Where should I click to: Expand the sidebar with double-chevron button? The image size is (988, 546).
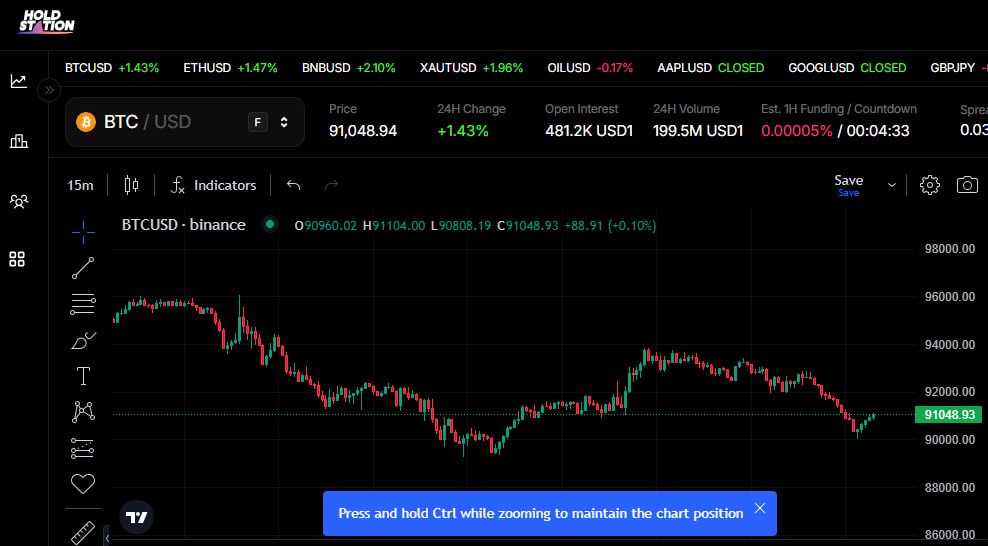pos(49,90)
